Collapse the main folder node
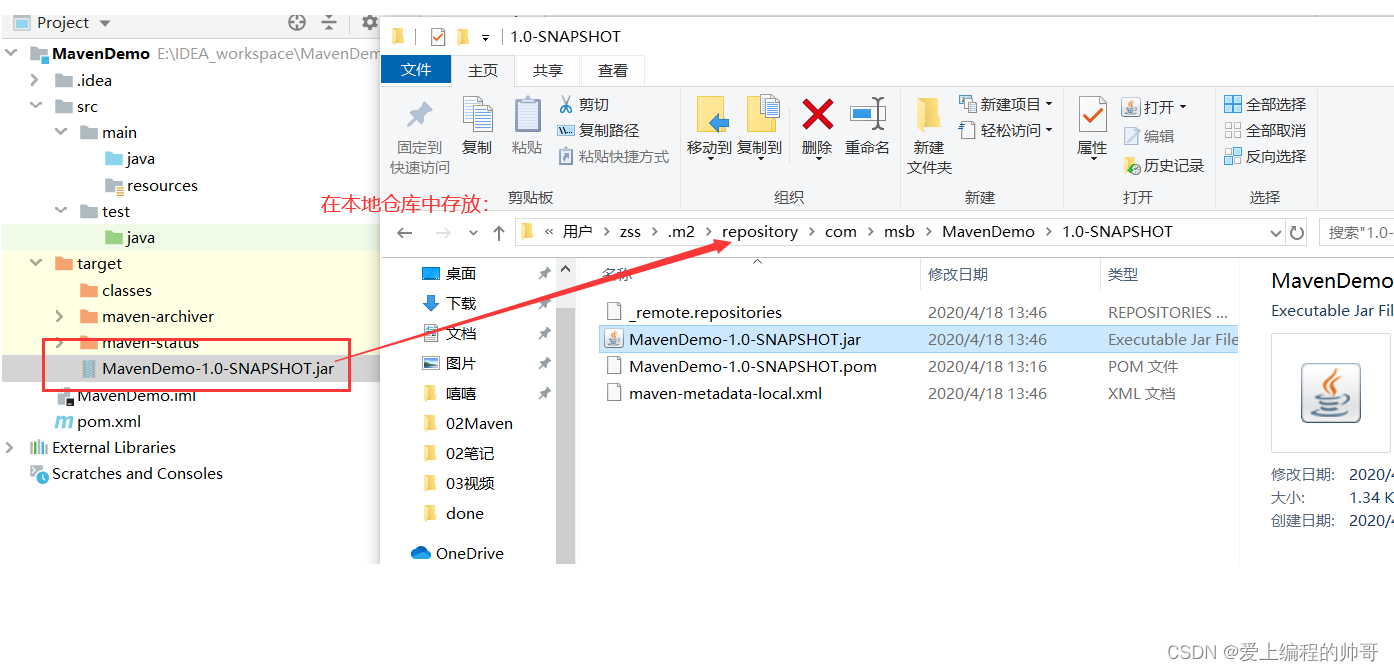 point(61,132)
